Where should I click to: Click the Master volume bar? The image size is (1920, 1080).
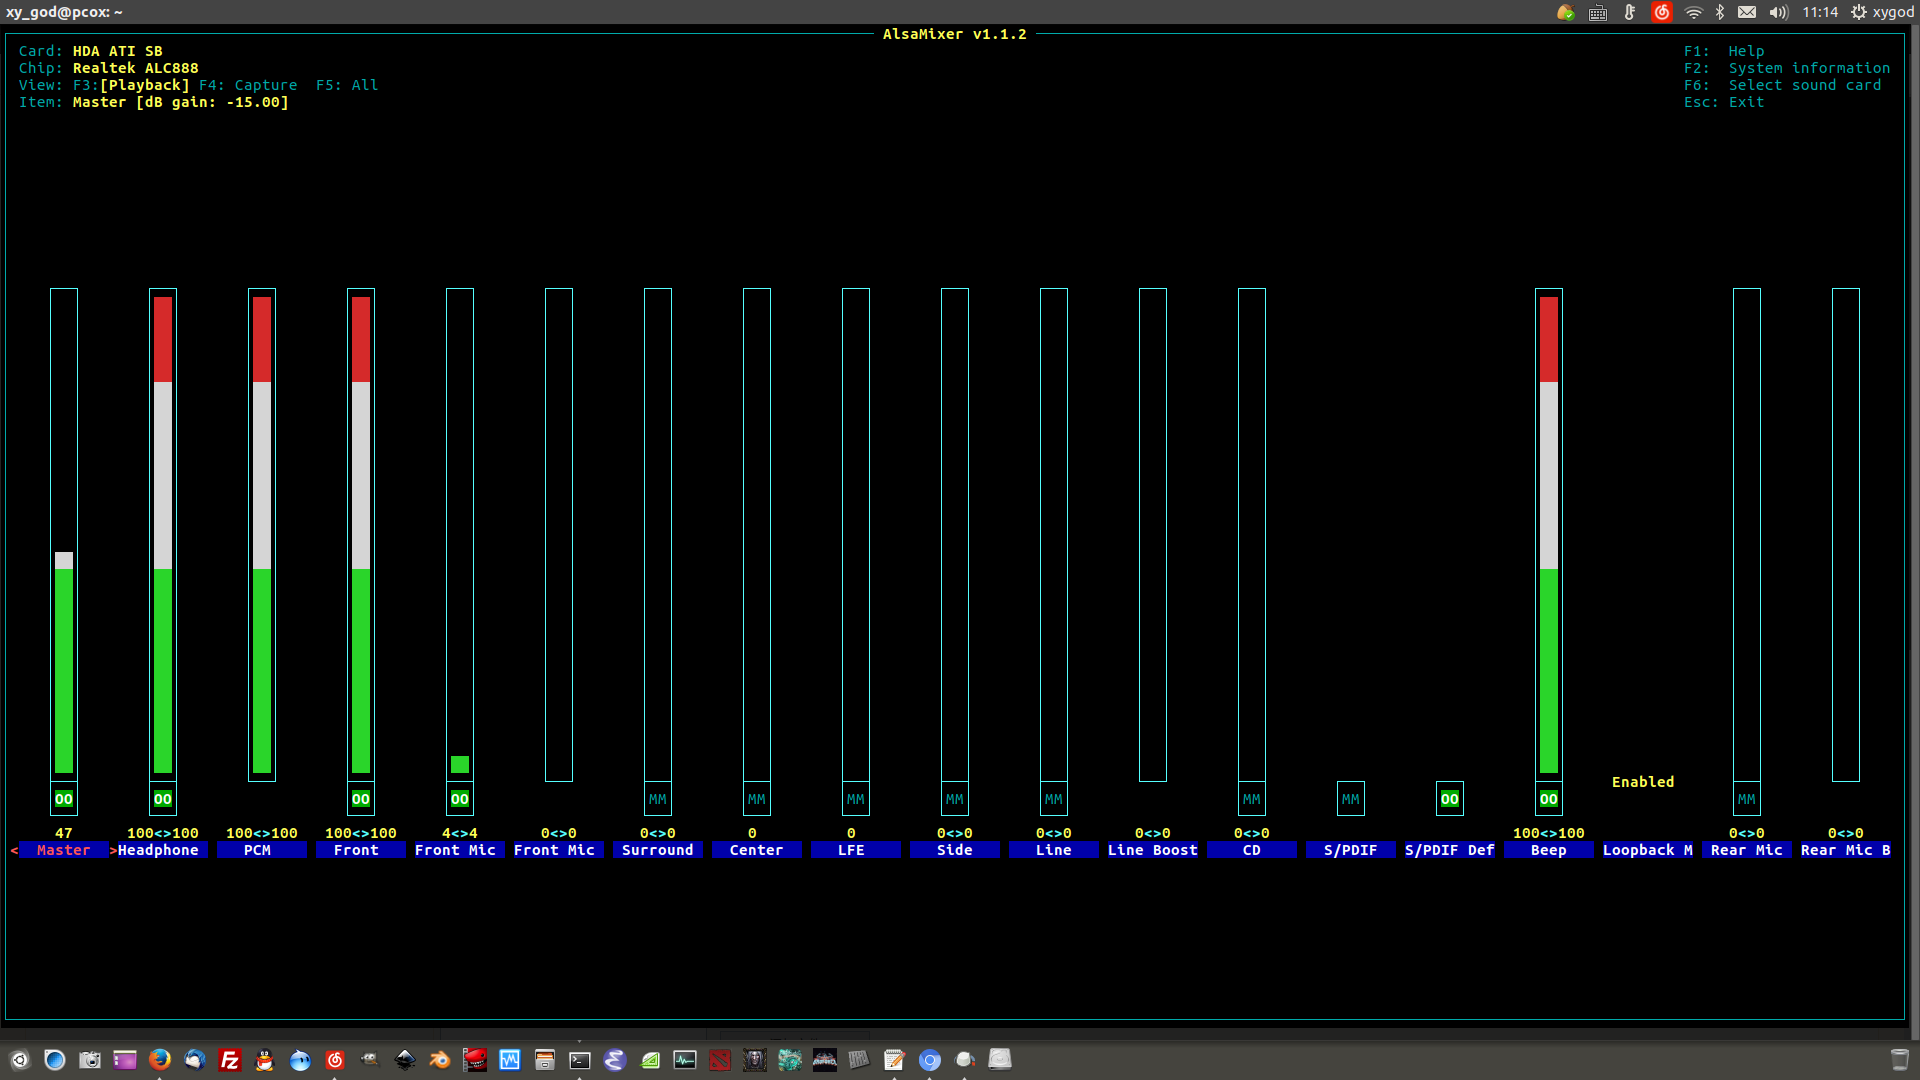click(64, 534)
